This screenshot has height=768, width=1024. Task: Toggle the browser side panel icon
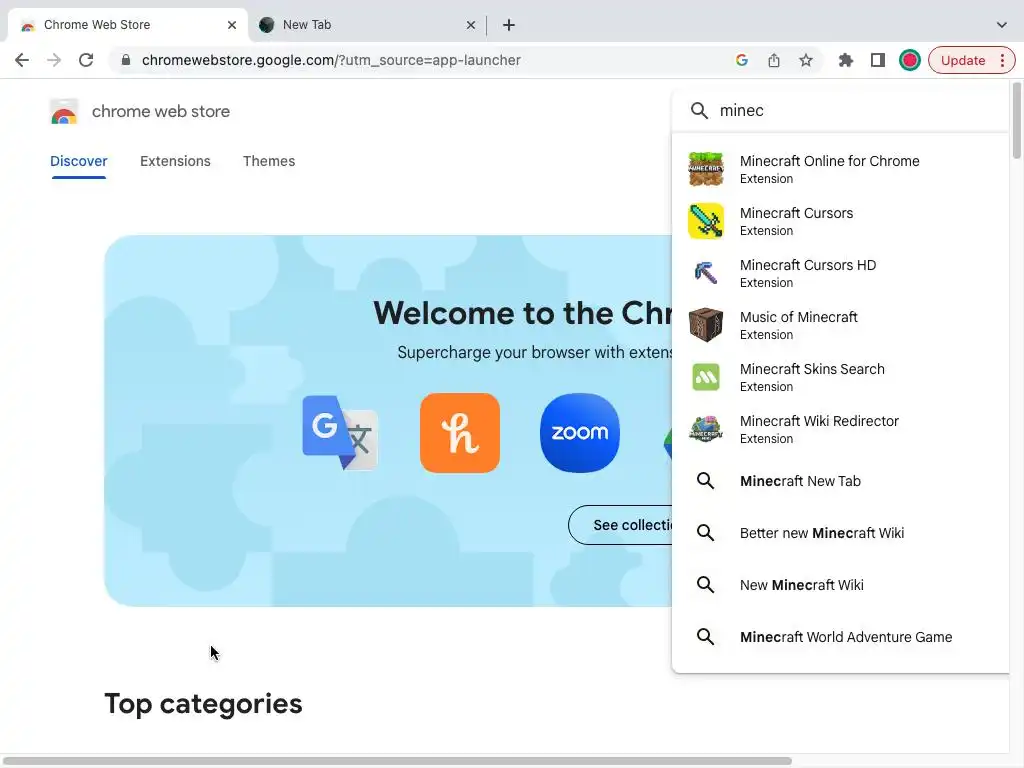tap(878, 60)
